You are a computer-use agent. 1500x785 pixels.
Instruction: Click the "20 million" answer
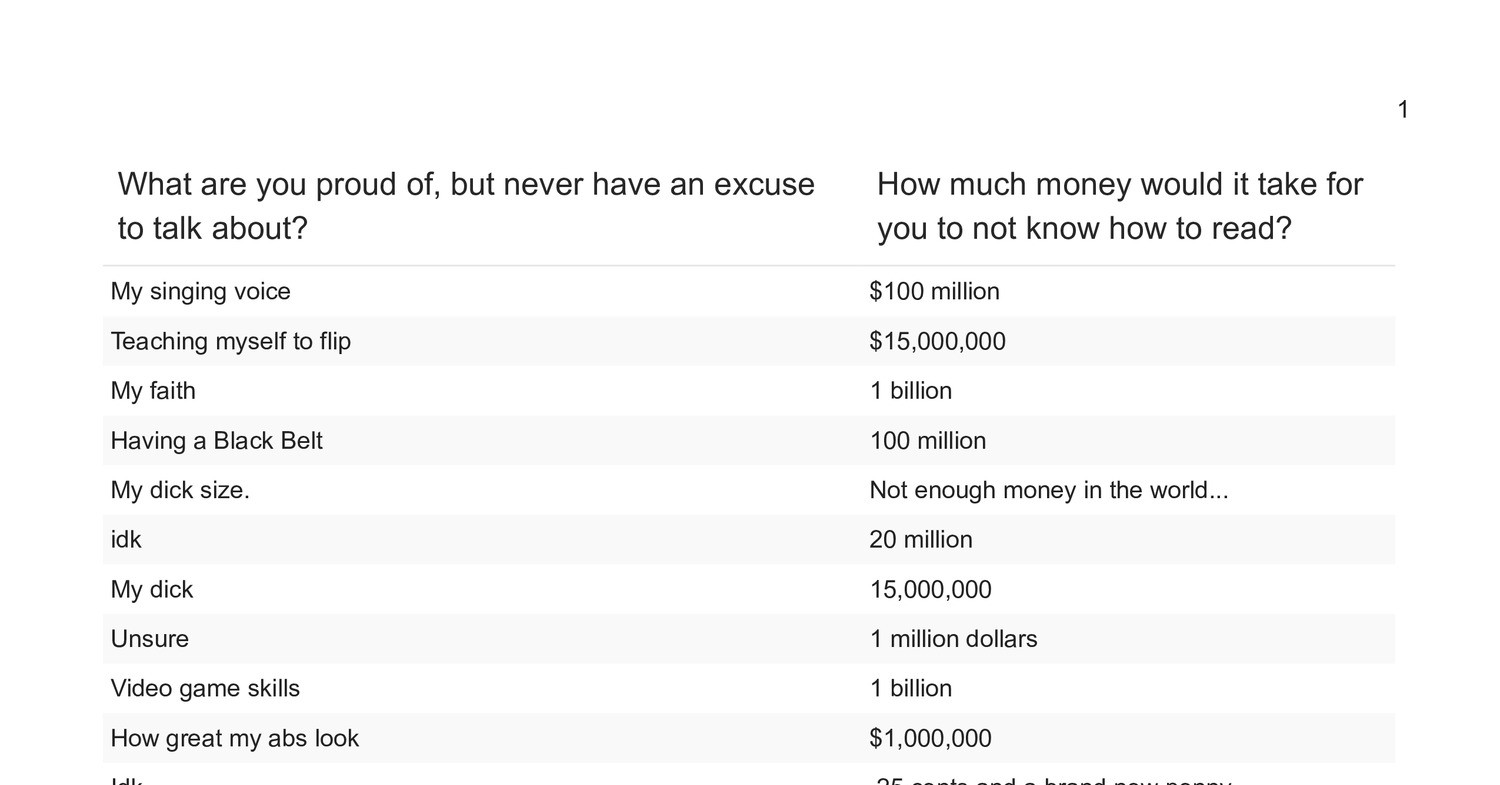pos(920,540)
